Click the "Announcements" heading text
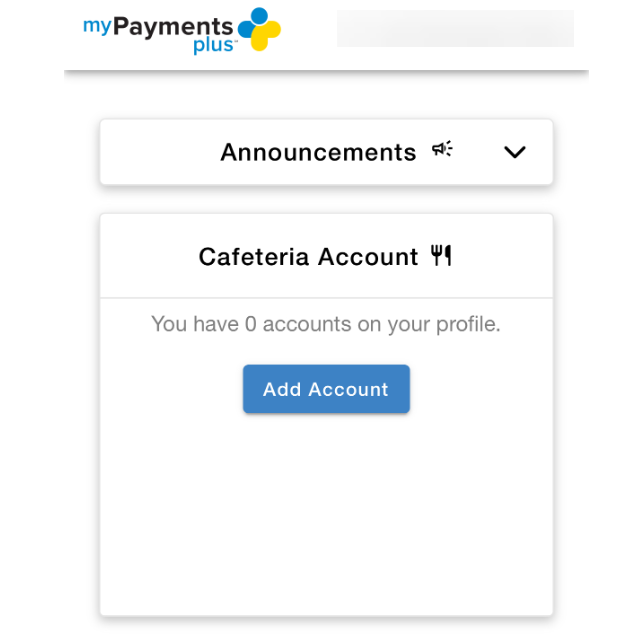Viewport: 631px width, 642px height. 318,152
